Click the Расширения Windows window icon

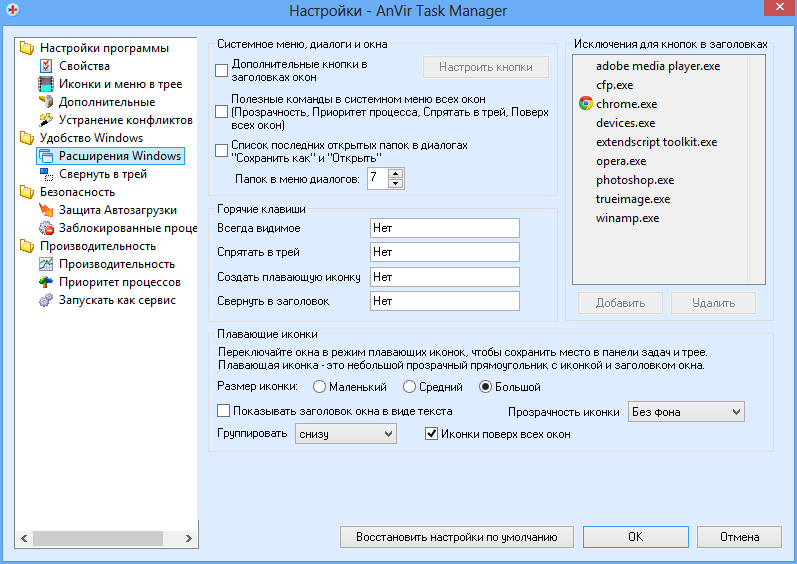(x=46, y=156)
